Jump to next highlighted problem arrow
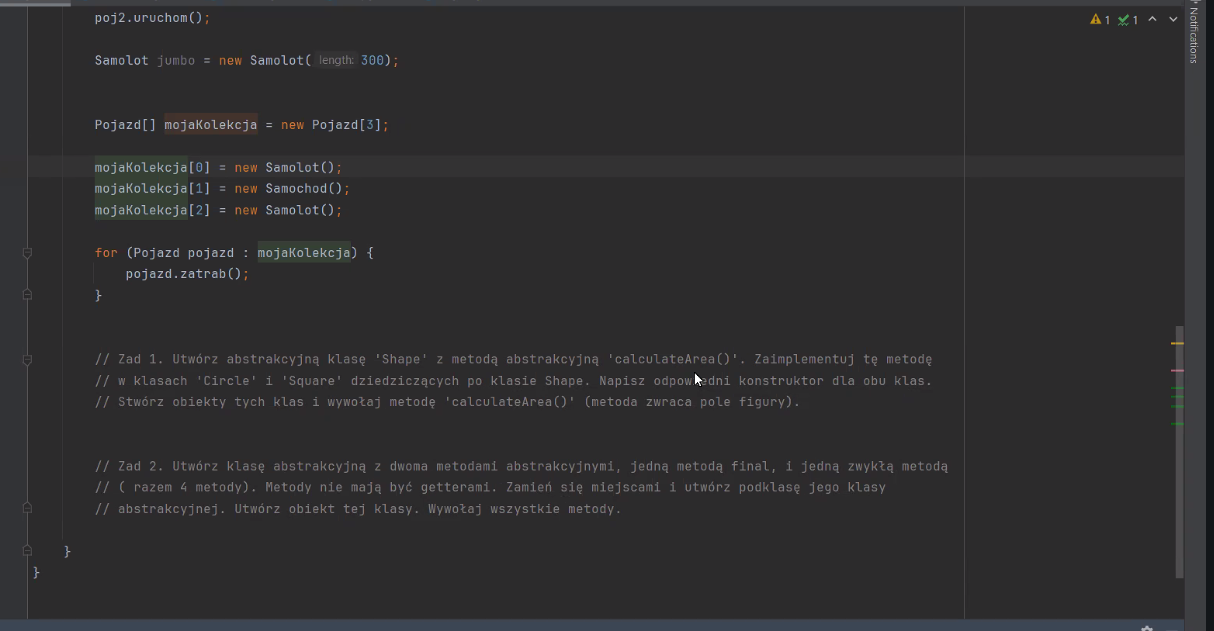The image size is (1214, 631). pyautogui.click(x=1174, y=19)
